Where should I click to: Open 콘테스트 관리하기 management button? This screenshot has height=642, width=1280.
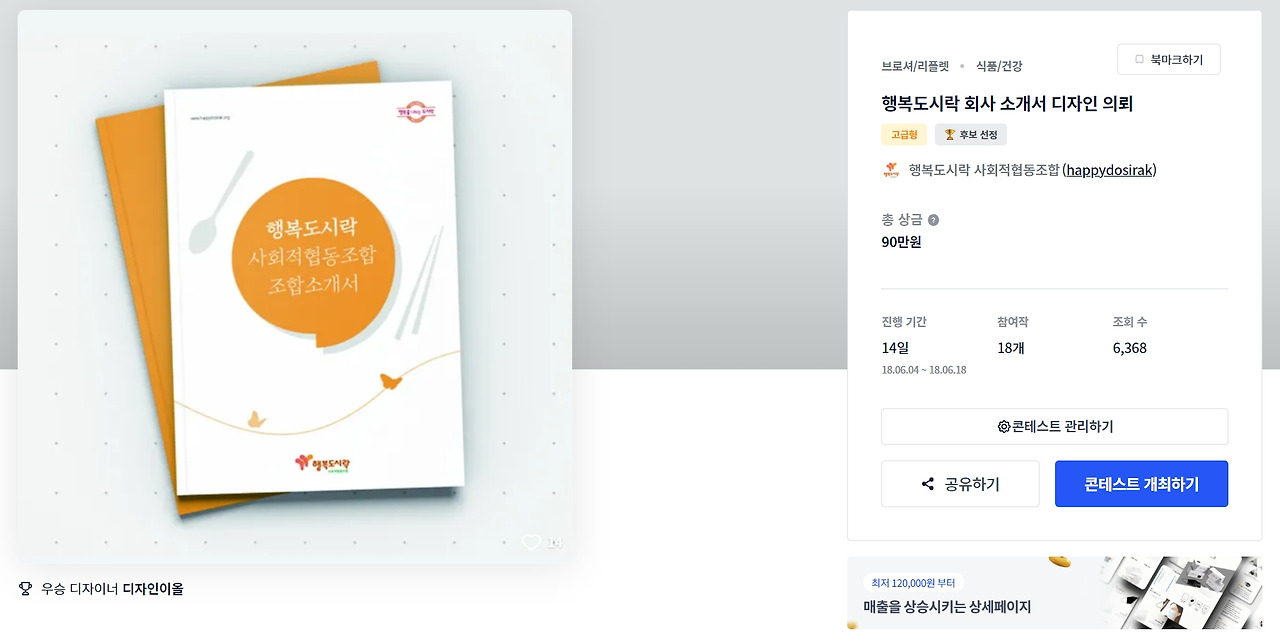point(1054,426)
